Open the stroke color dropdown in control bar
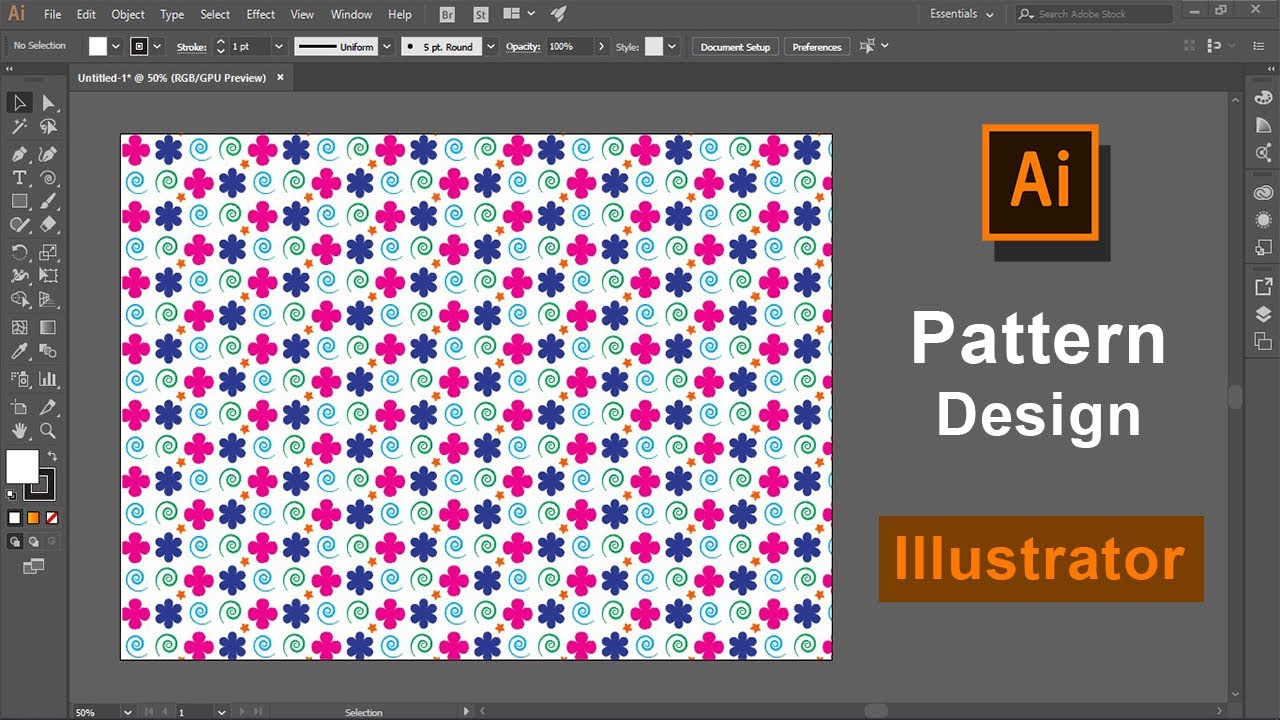The width and height of the screenshot is (1280, 720). pos(159,46)
